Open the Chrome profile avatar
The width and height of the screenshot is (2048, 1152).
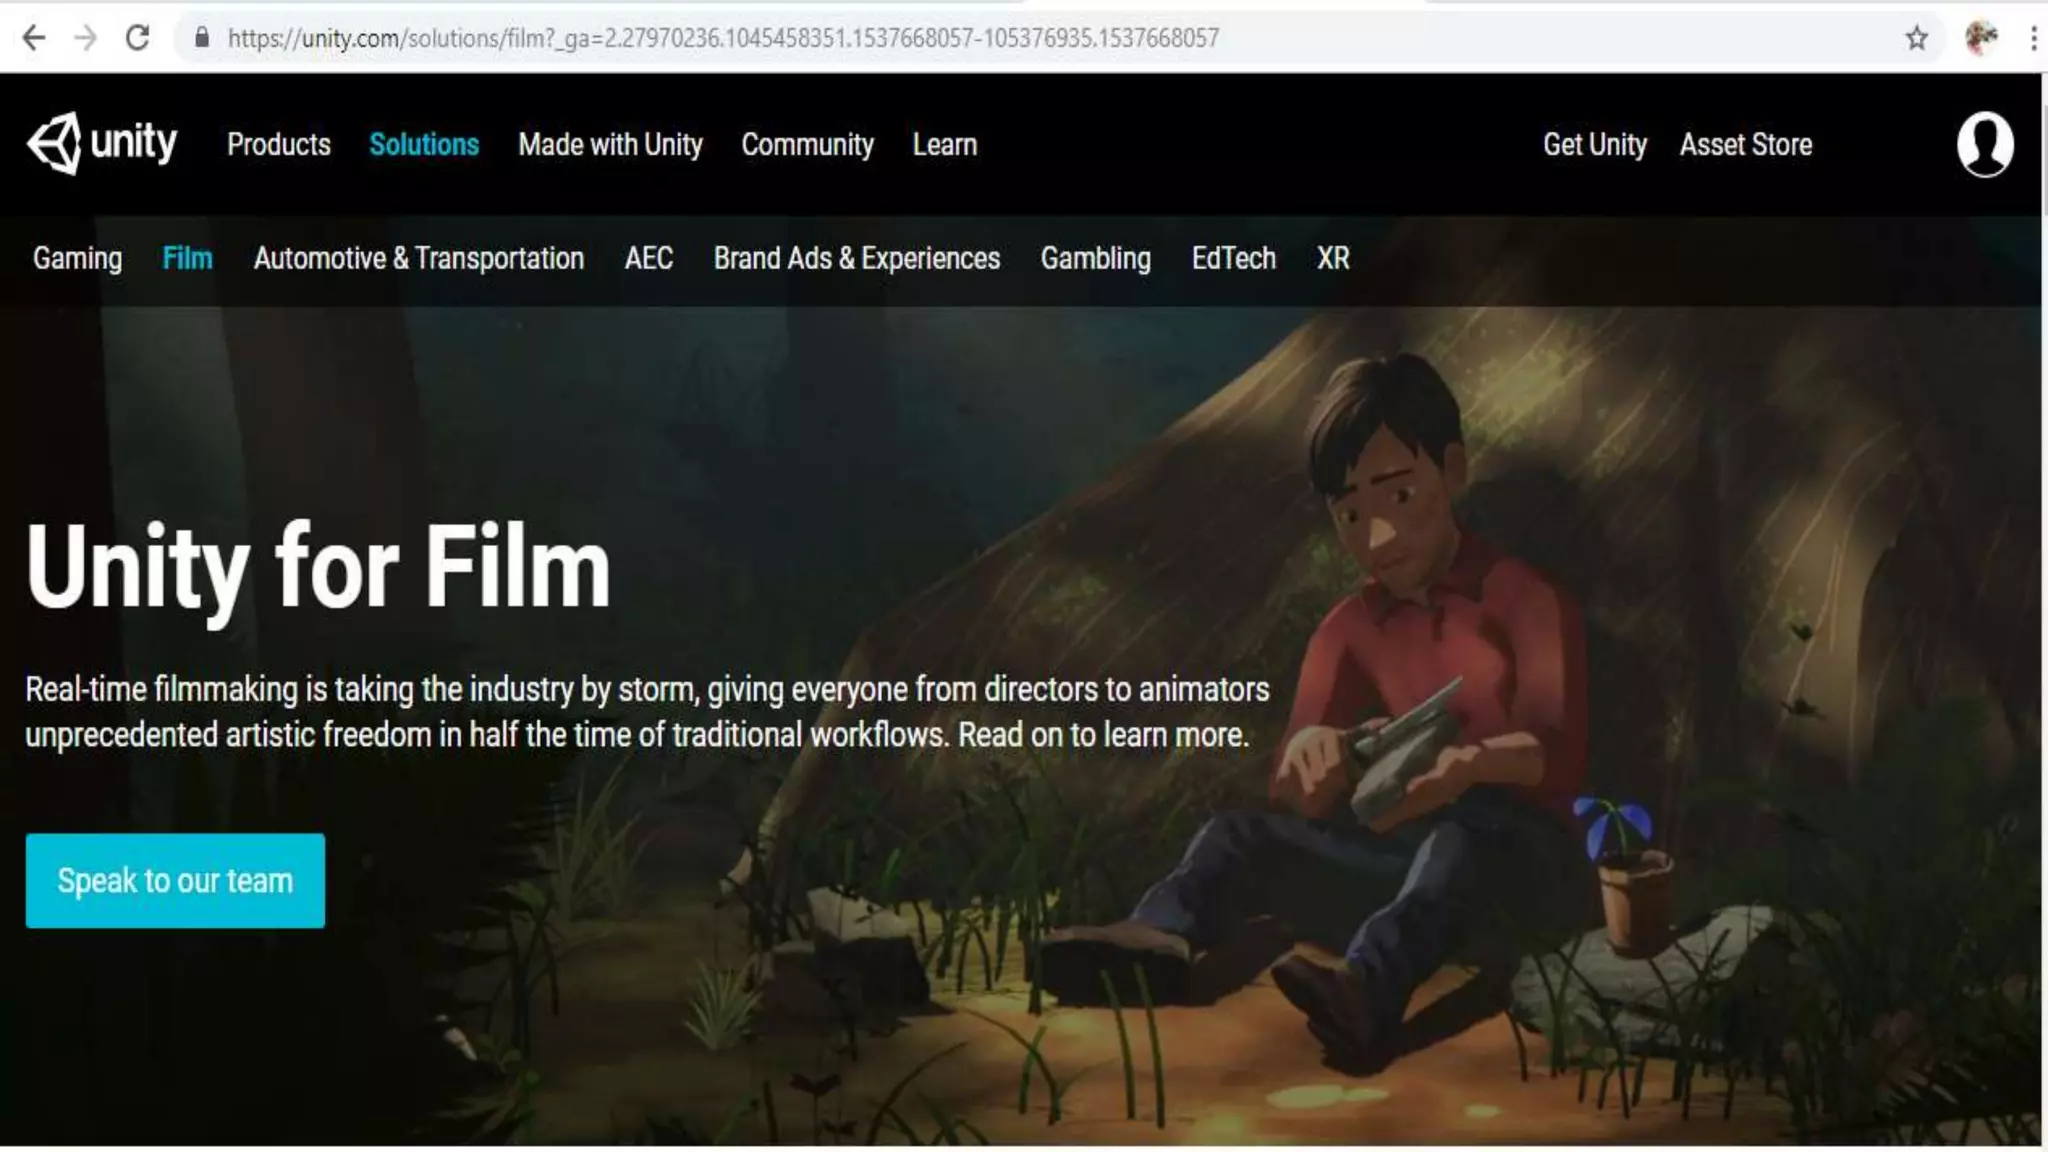pos(1980,38)
